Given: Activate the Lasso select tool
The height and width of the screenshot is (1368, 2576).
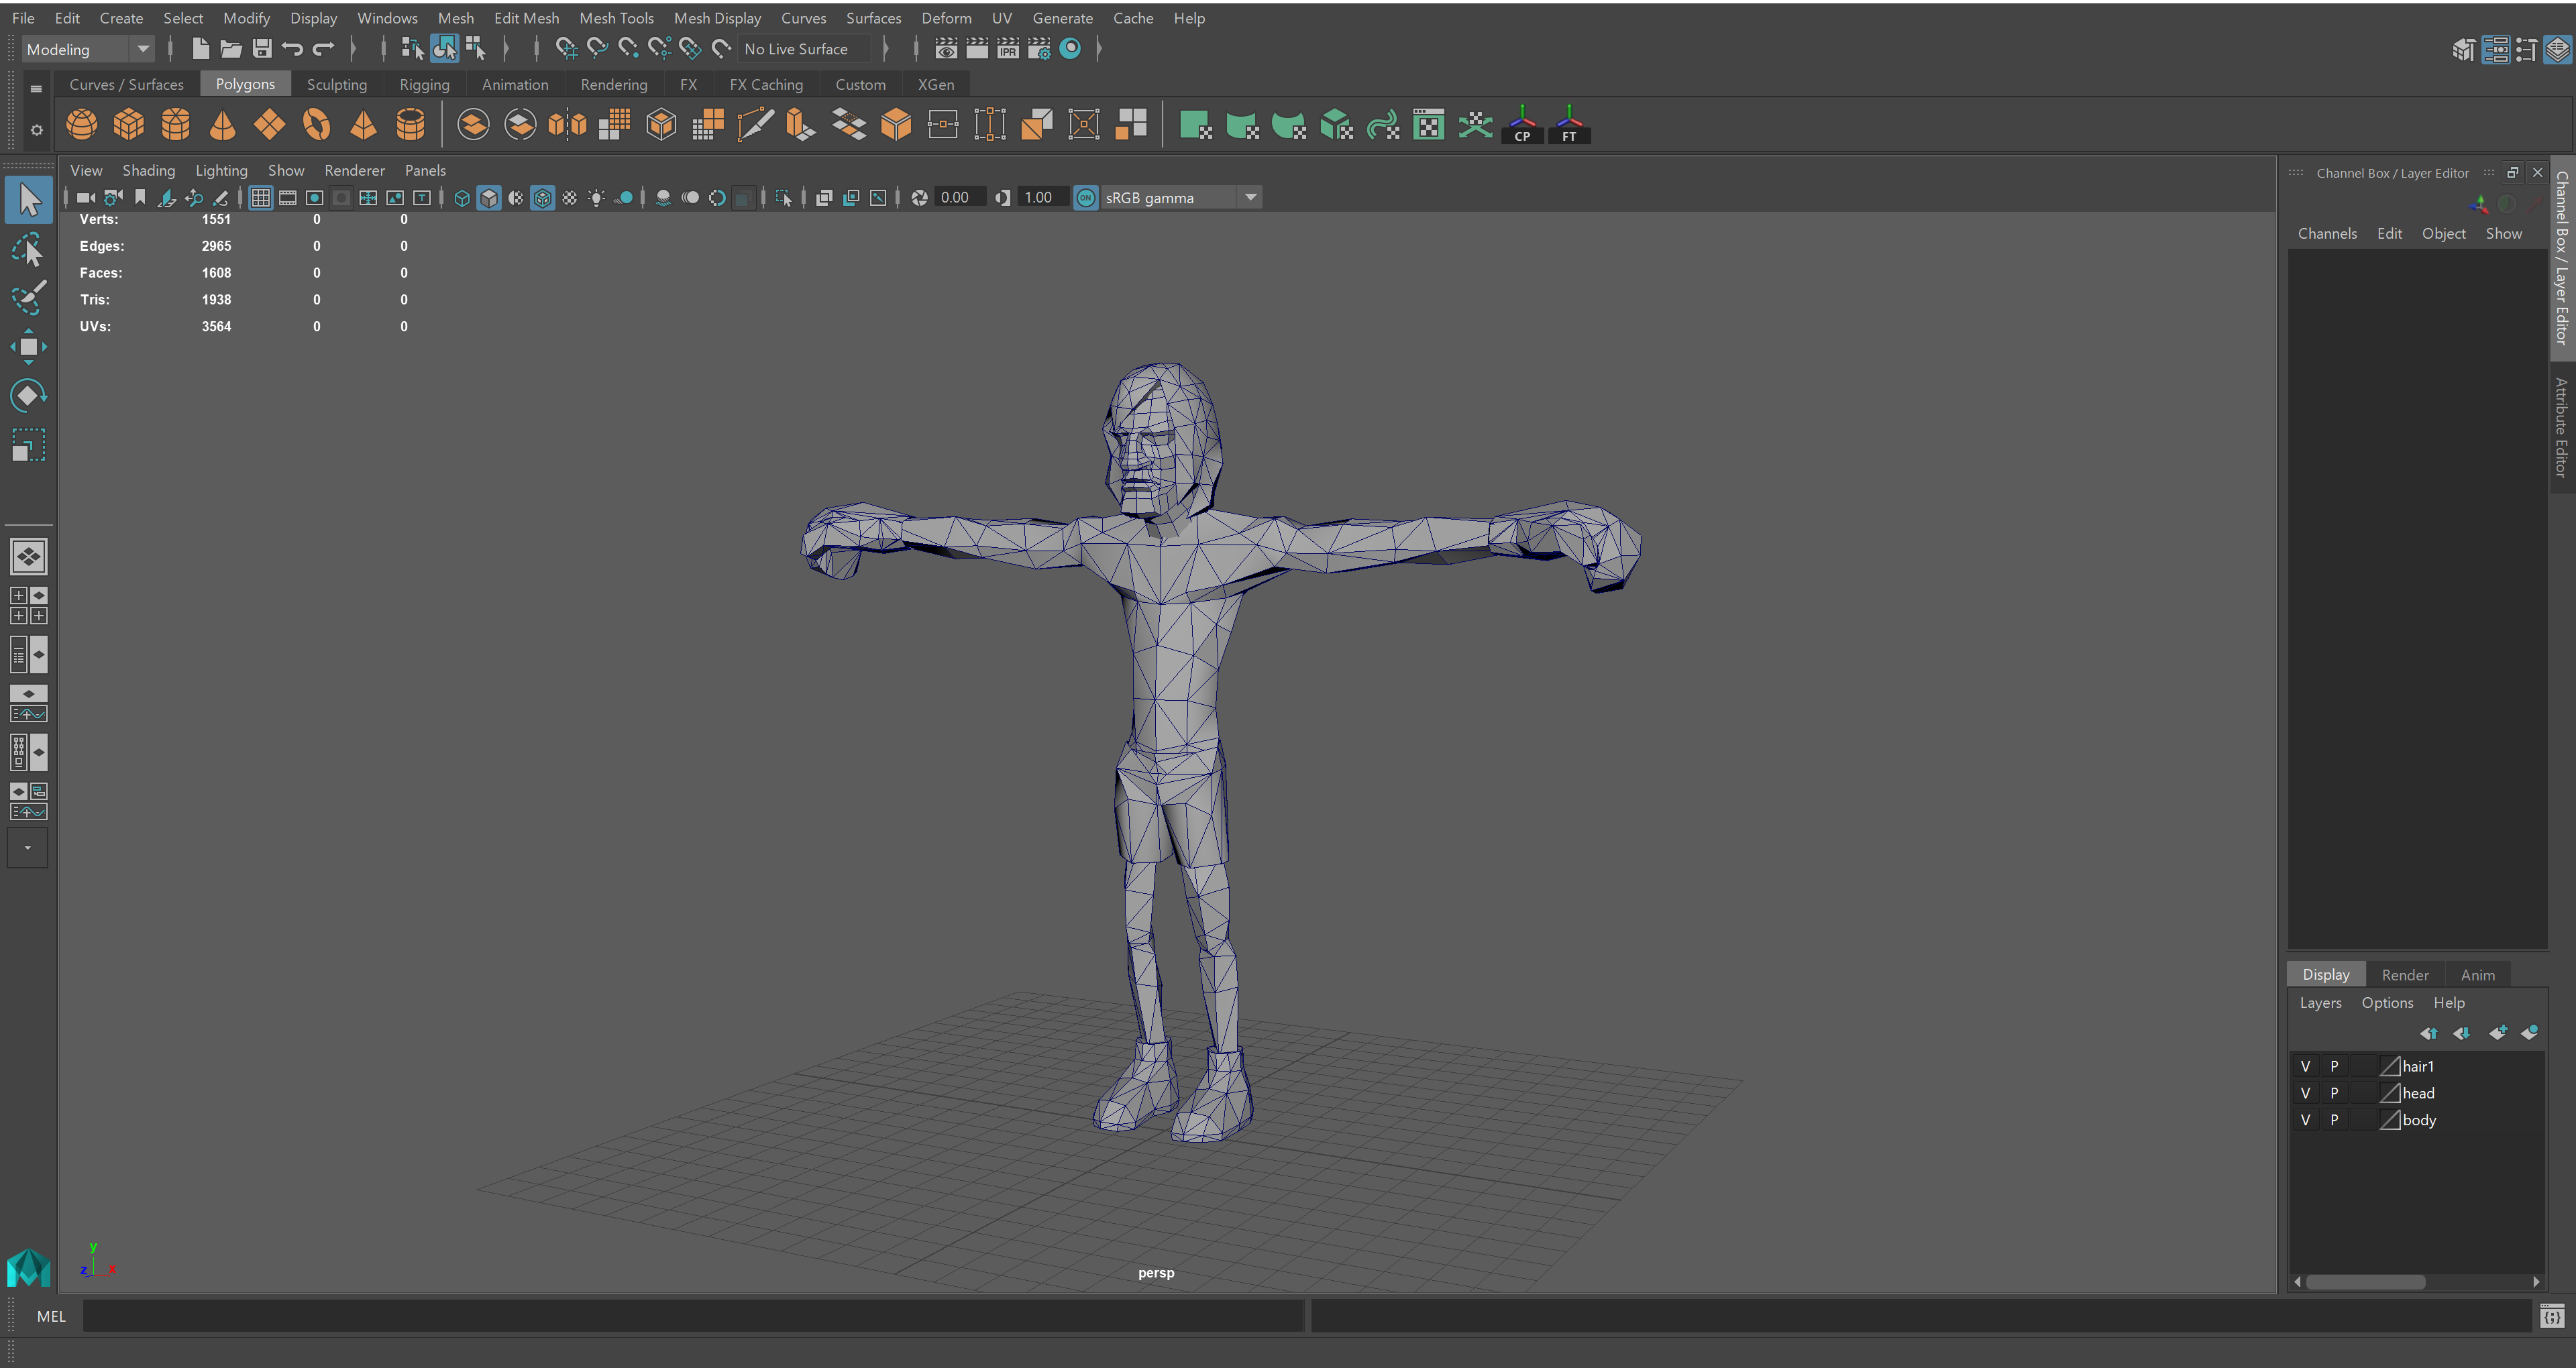Looking at the screenshot, I should click(x=28, y=249).
